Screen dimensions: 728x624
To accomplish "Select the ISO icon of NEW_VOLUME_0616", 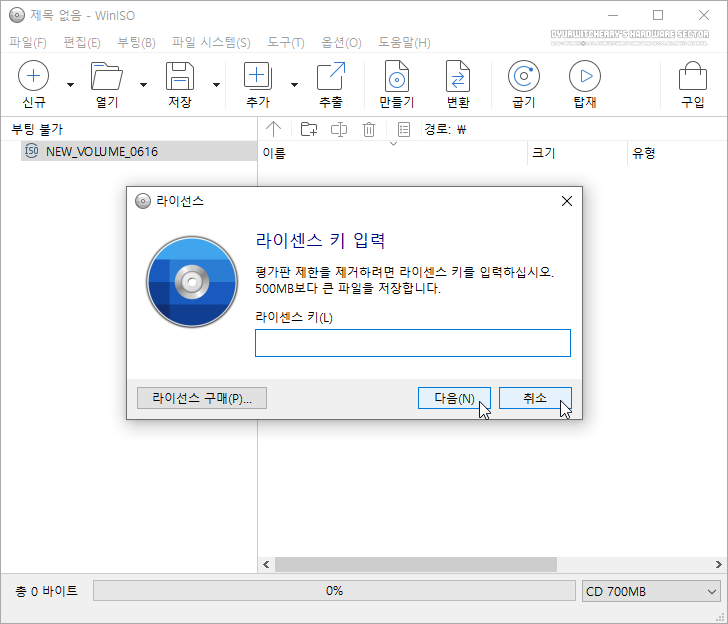I will (x=32, y=151).
